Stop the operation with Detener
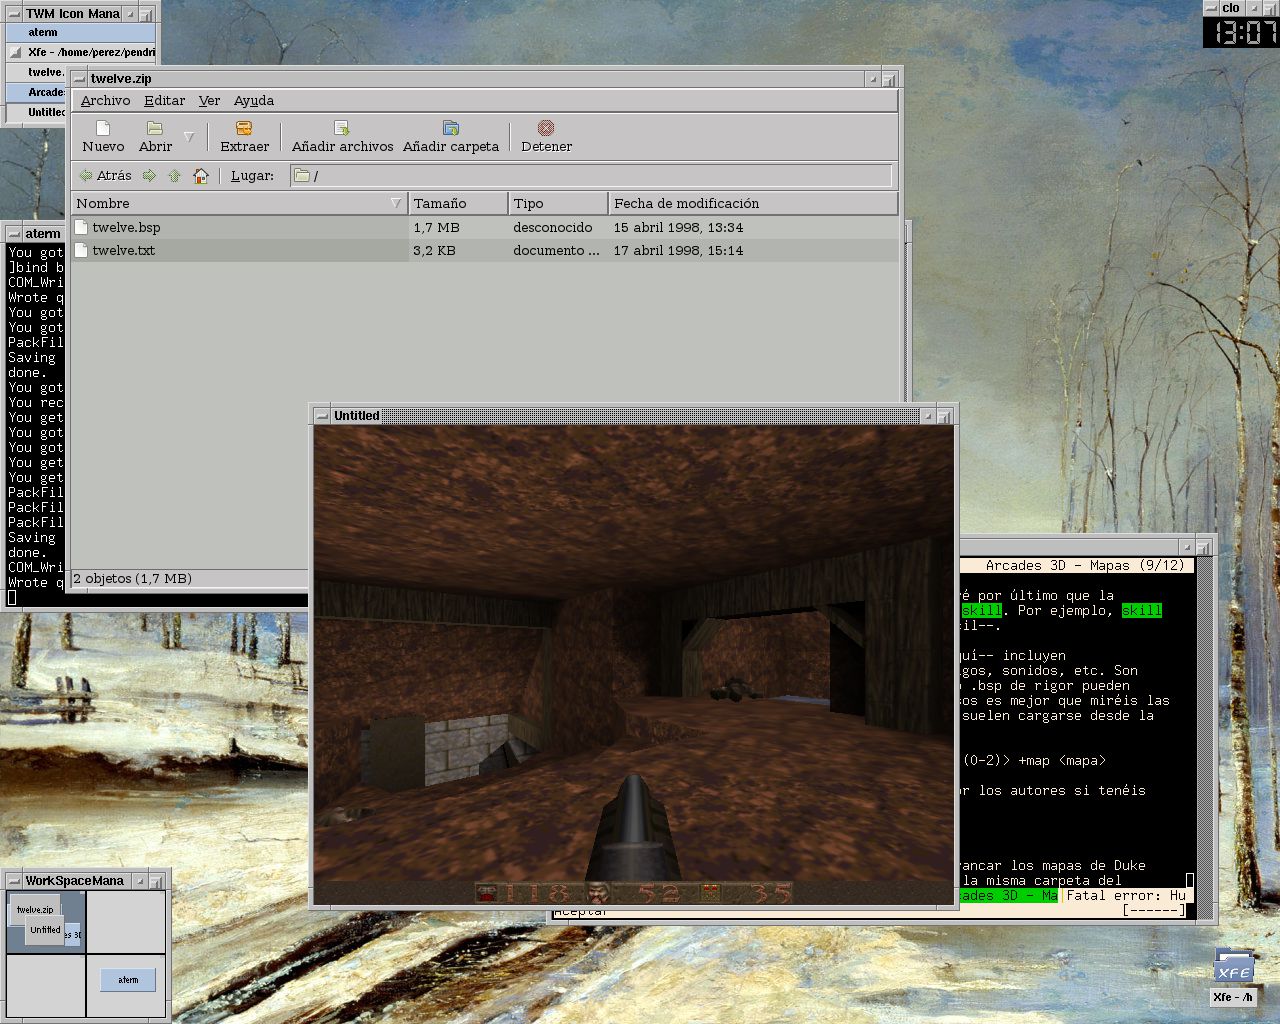Image resolution: width=1280 pixels, height=1024 pixels. (x=546, y=137)
